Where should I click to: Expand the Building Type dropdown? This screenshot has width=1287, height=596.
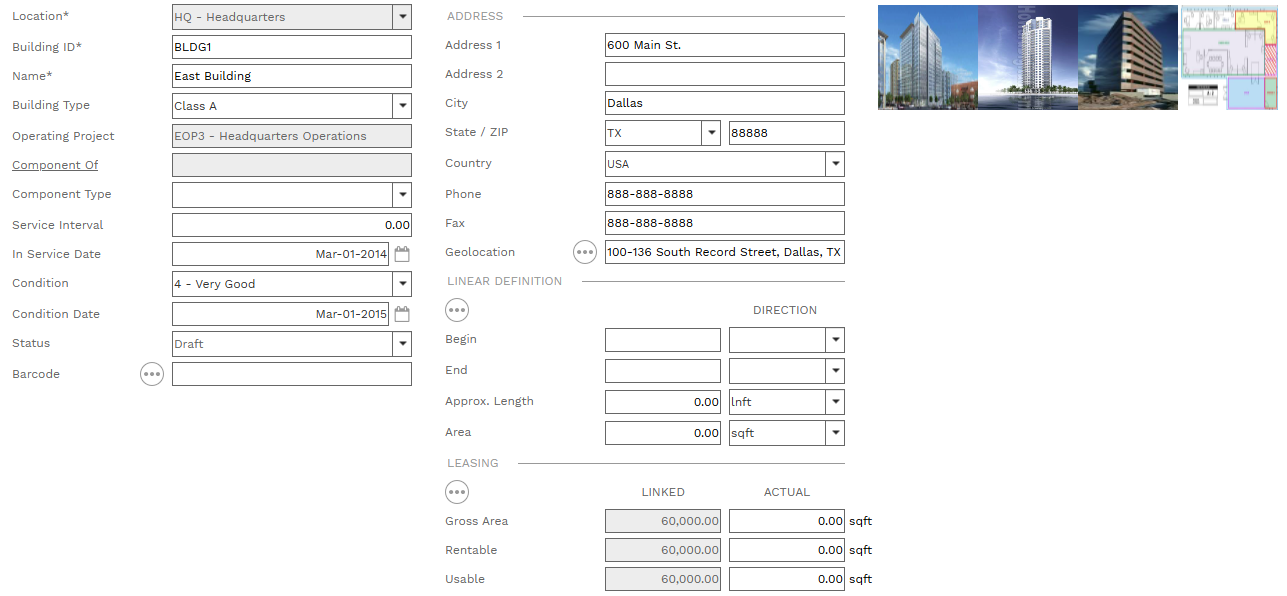[x=402, y=106]
